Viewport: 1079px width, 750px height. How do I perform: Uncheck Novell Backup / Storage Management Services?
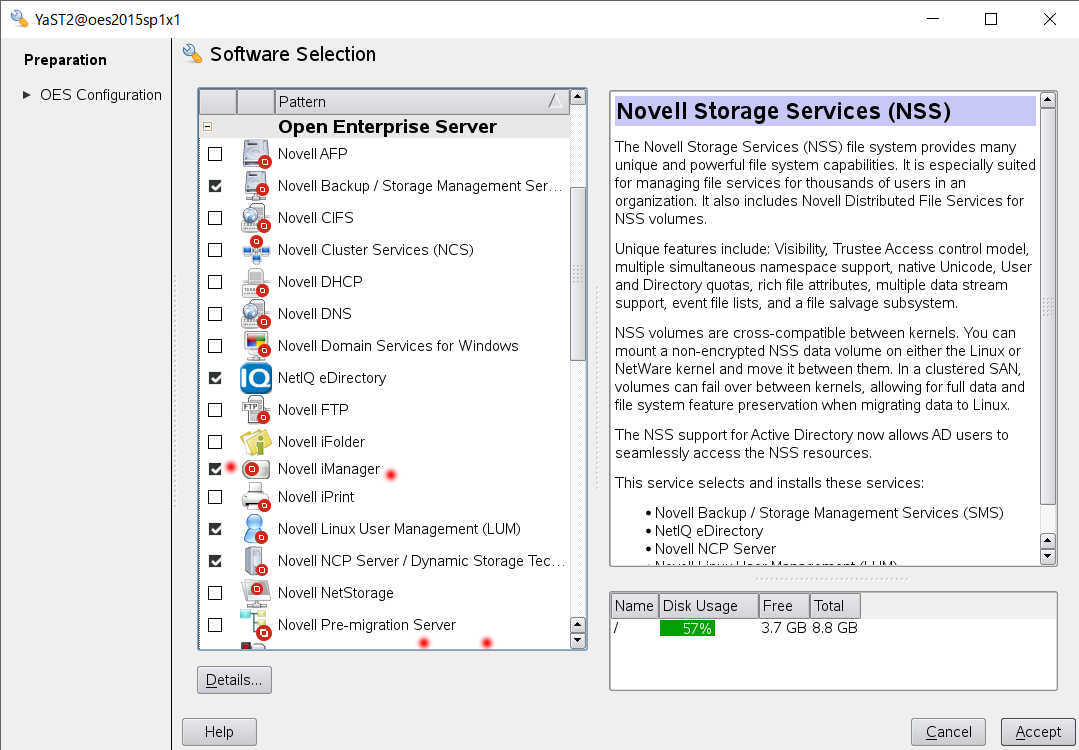(215, 186)
